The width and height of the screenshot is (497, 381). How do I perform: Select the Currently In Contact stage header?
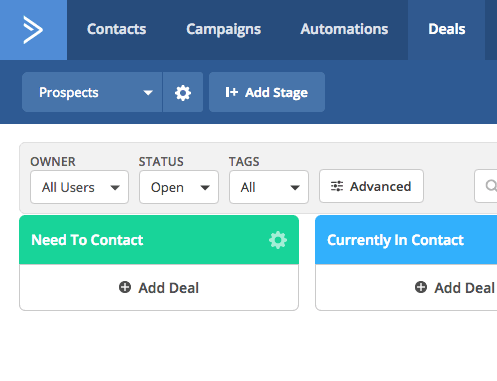coord(406,240)
